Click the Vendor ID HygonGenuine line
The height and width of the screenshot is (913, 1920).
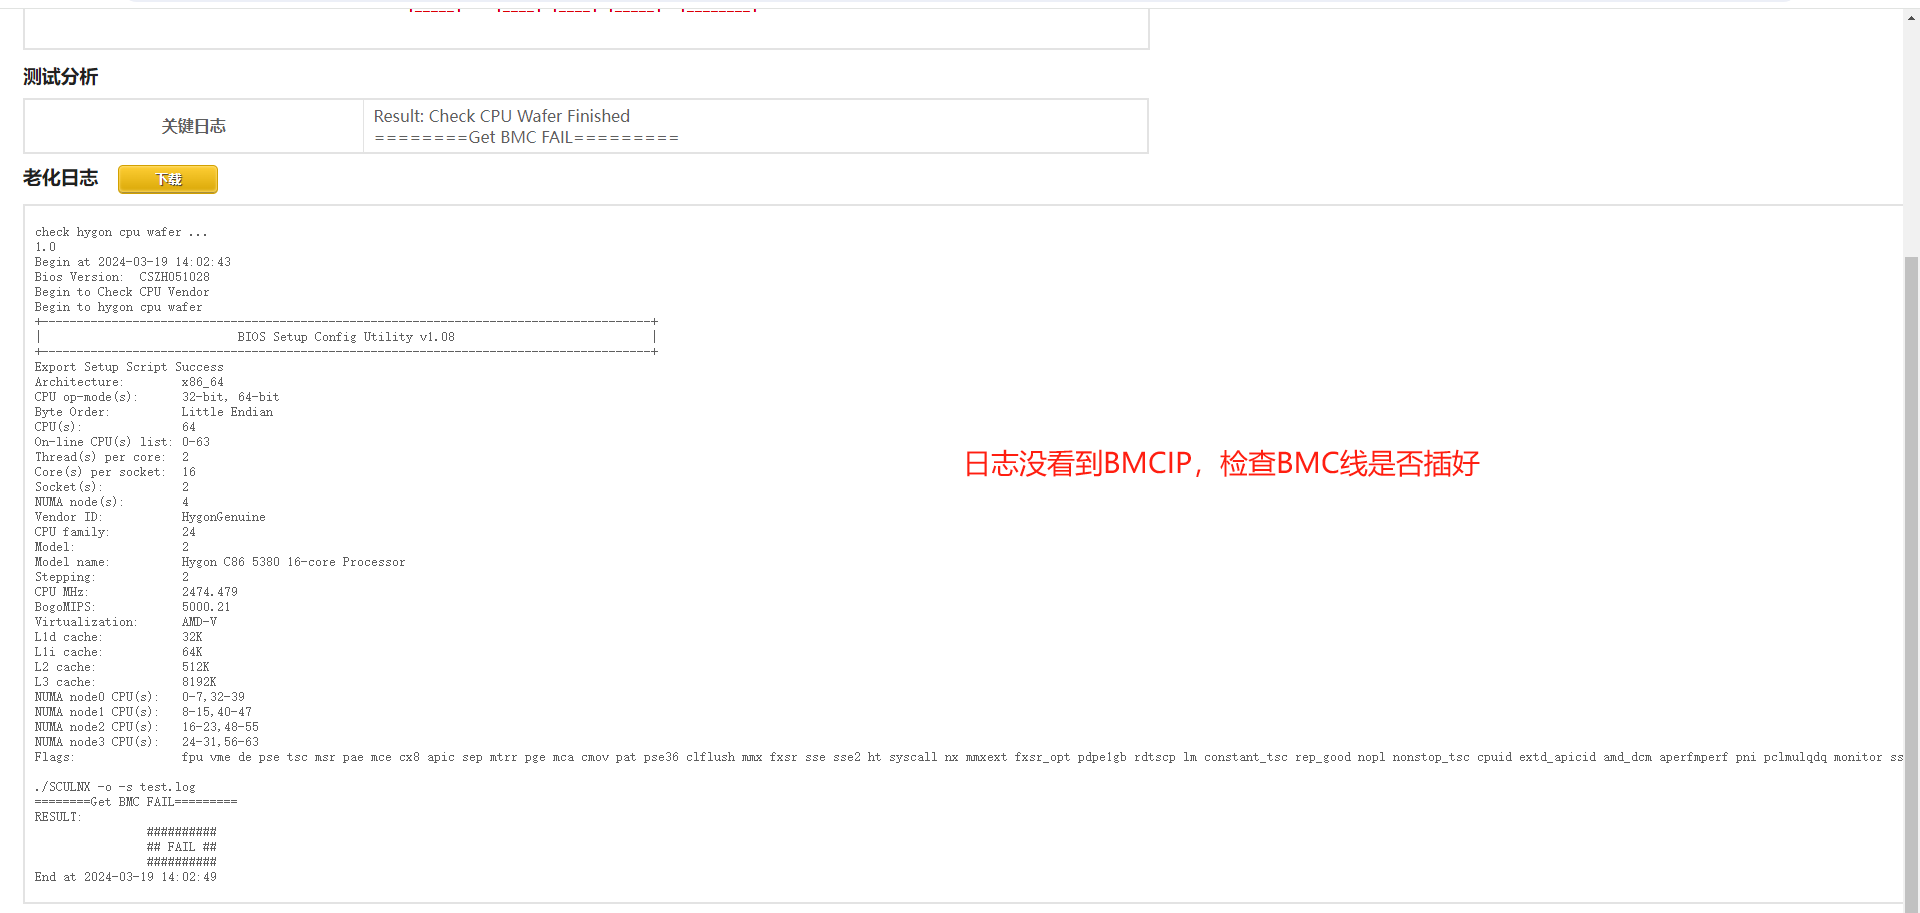150,517
